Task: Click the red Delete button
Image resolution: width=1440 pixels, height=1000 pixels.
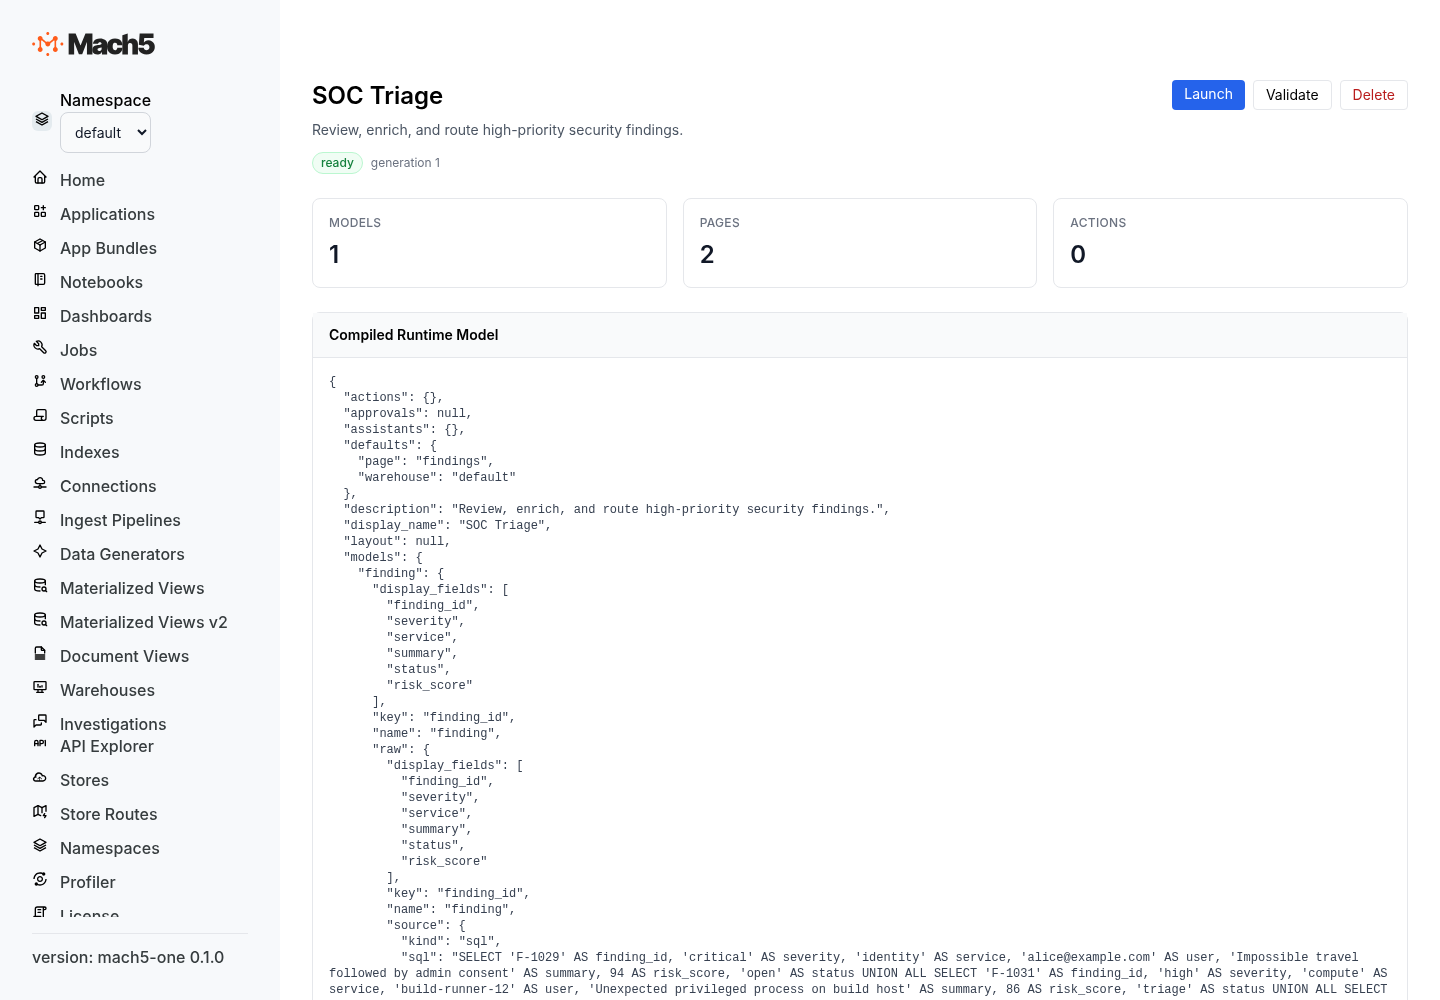Action: (1373, 95)
